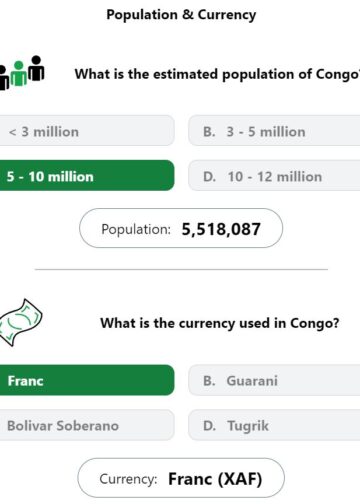Click the green figure in the people icon
Image resolution: width=360 pixels, height=504 pixels.
pyautogui.click(x=19, y=74)
